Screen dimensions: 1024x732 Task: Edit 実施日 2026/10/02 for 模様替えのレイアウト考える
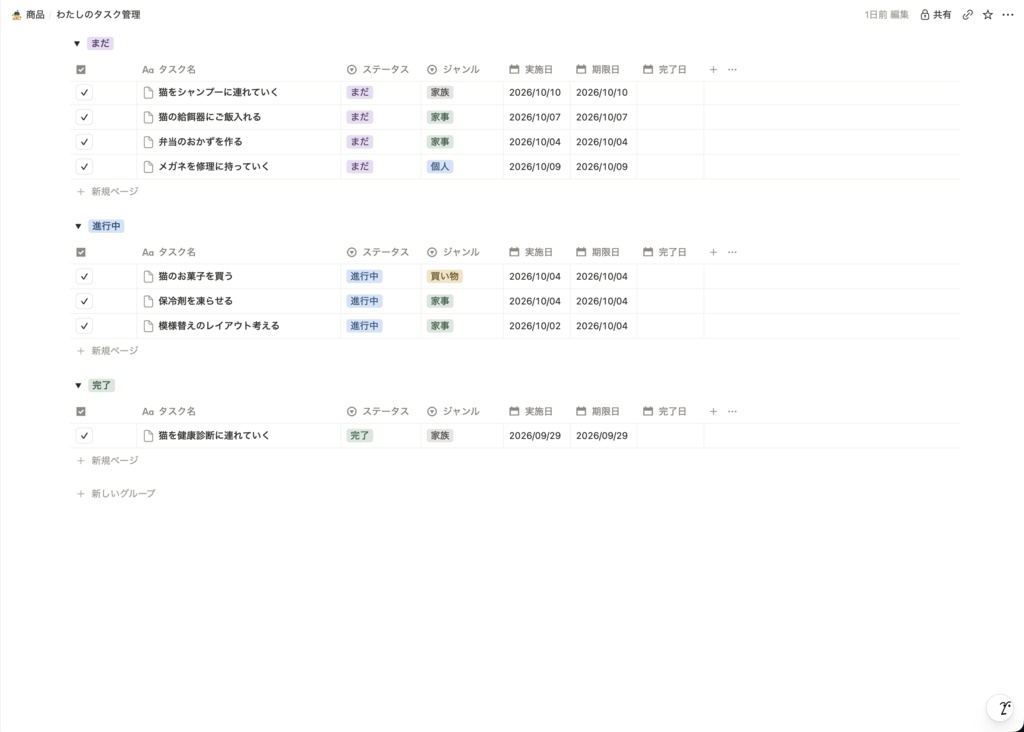[536, 326]
